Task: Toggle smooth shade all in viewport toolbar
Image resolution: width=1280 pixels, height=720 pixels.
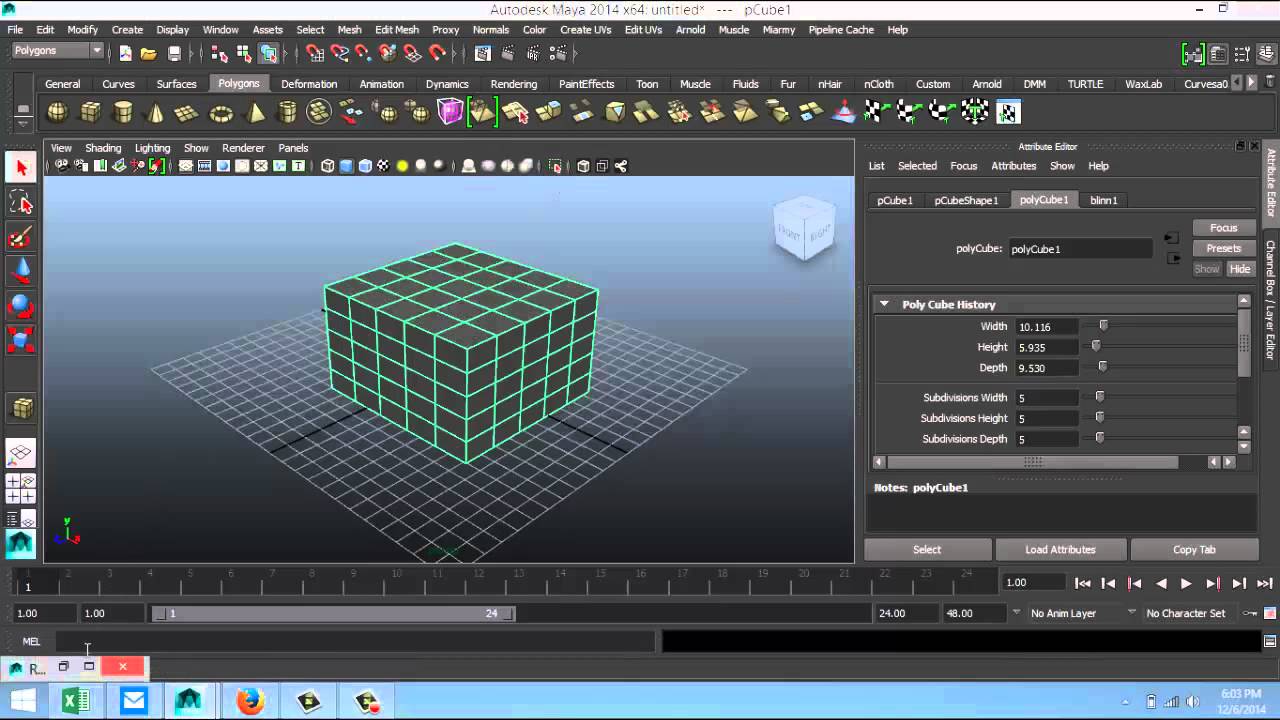Action: click(346, 166)
